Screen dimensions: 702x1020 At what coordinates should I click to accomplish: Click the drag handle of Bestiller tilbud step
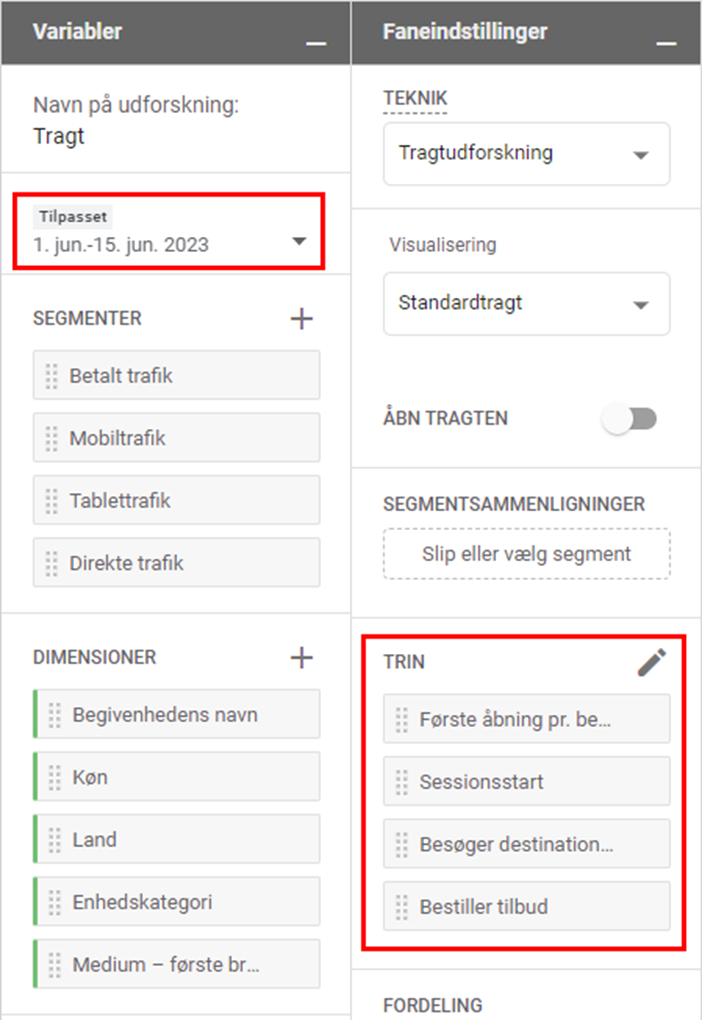pyautogui.click(x=403, y=906)
